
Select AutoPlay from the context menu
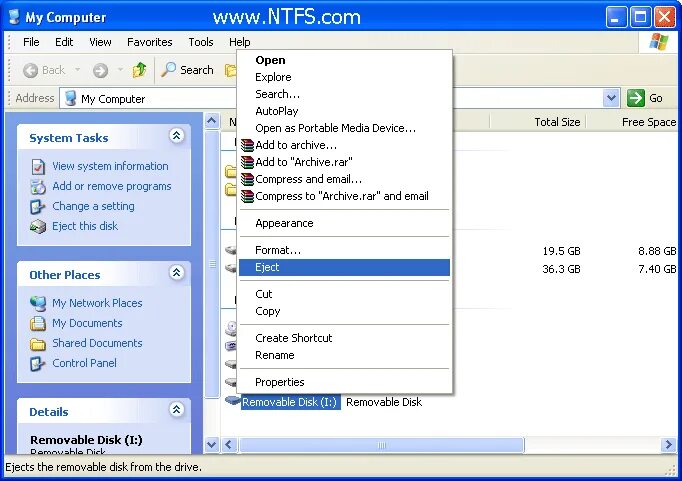click(x=344, y=111)
